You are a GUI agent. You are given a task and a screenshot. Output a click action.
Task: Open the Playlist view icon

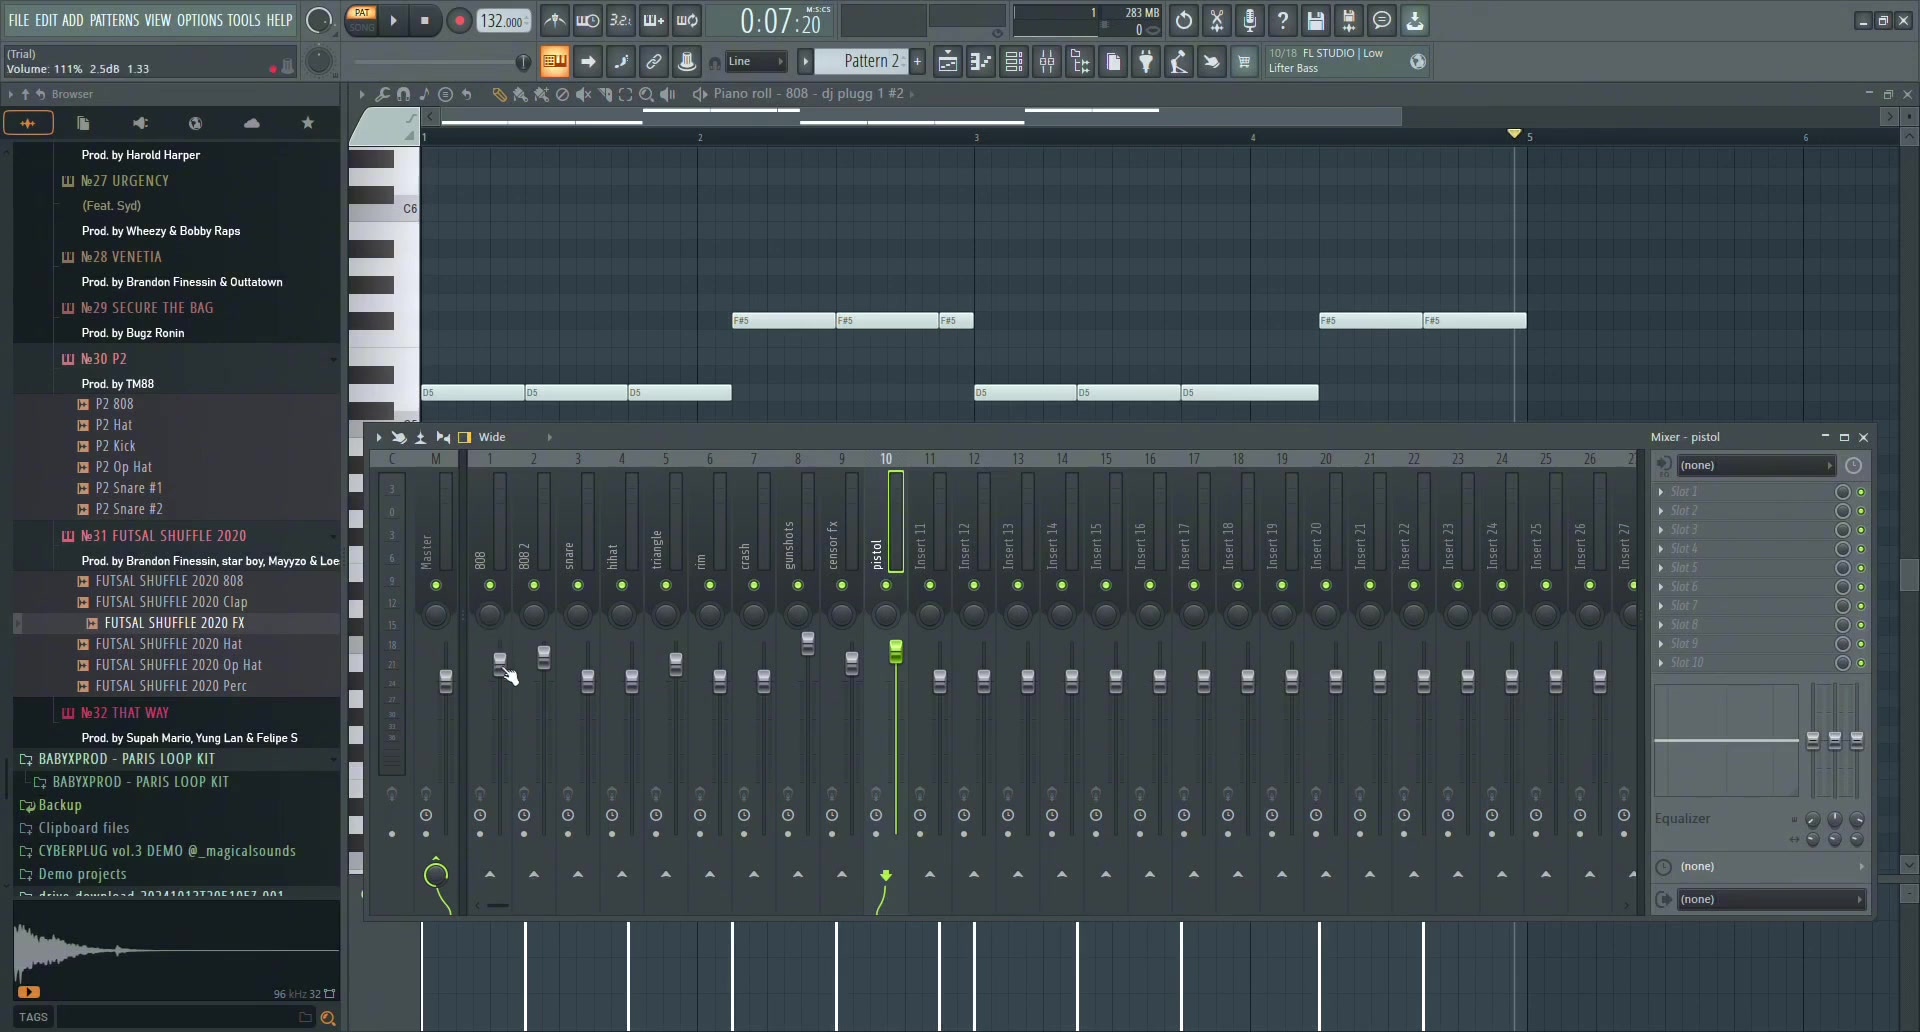tap(948, 62)
